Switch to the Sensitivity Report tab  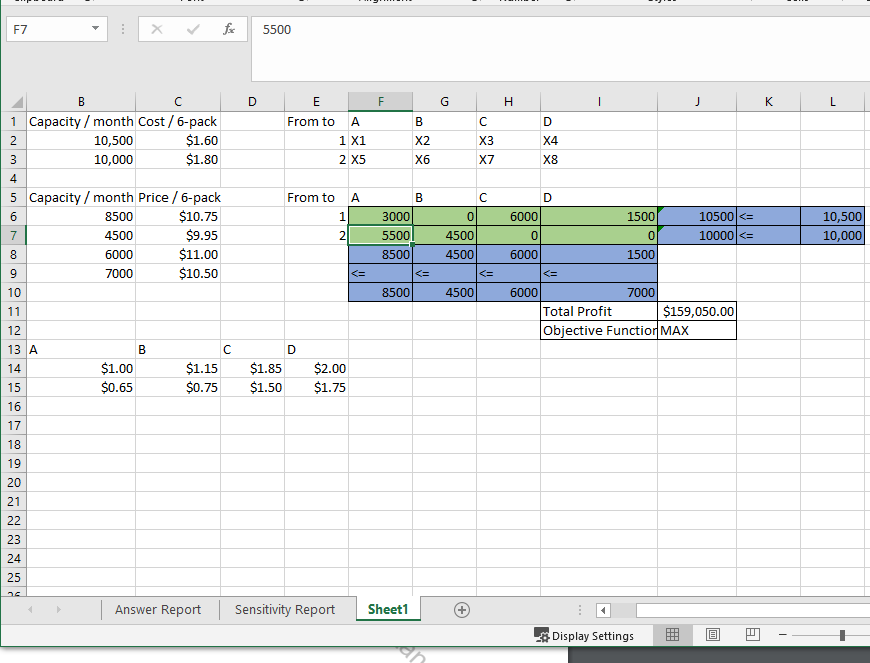pos(286,609)
